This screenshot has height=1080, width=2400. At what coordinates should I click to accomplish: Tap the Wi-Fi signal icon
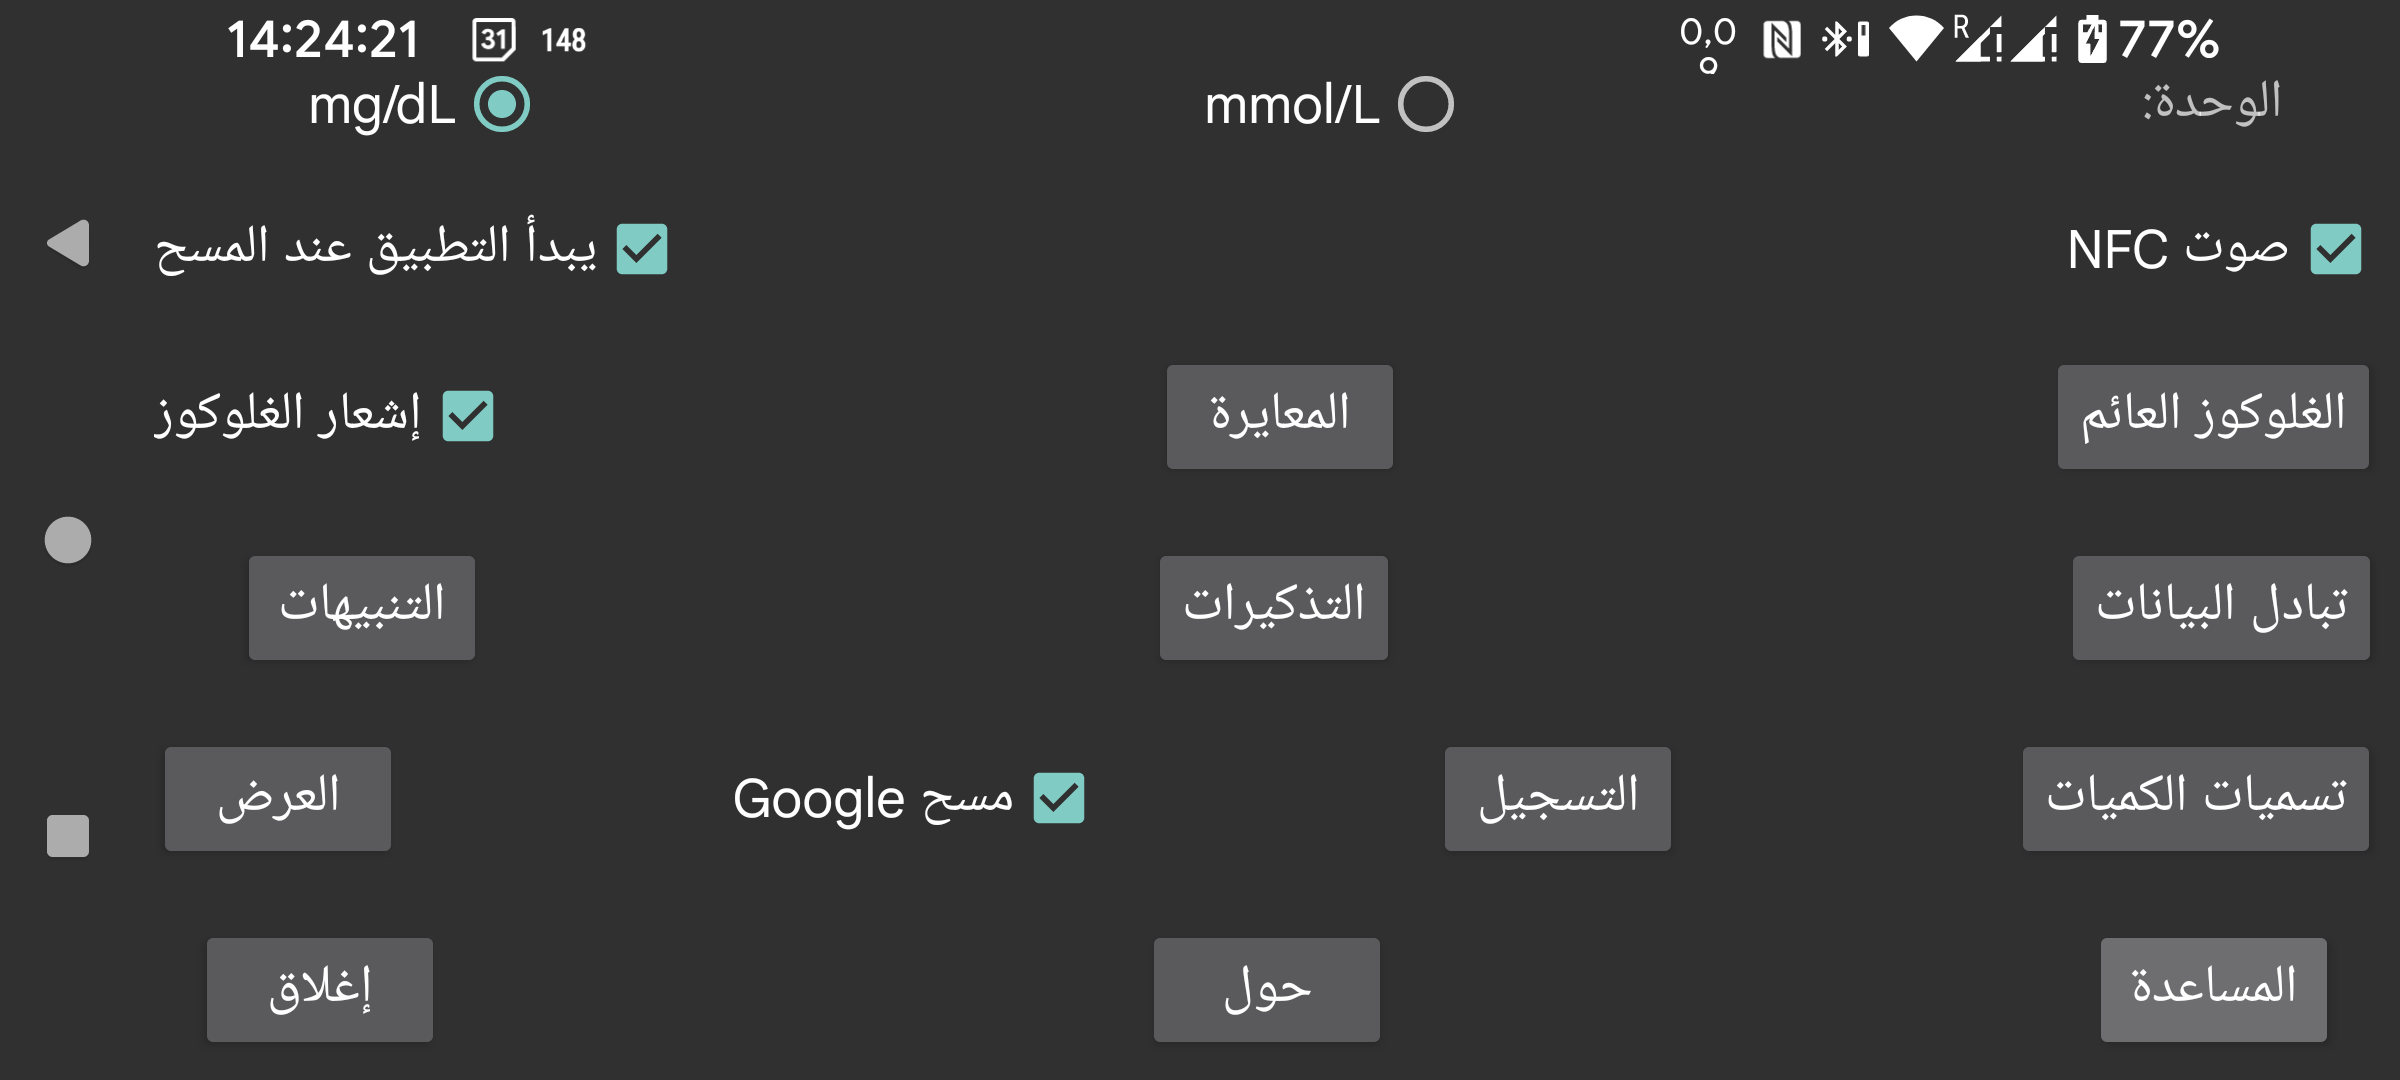(x=1915, y=40)
